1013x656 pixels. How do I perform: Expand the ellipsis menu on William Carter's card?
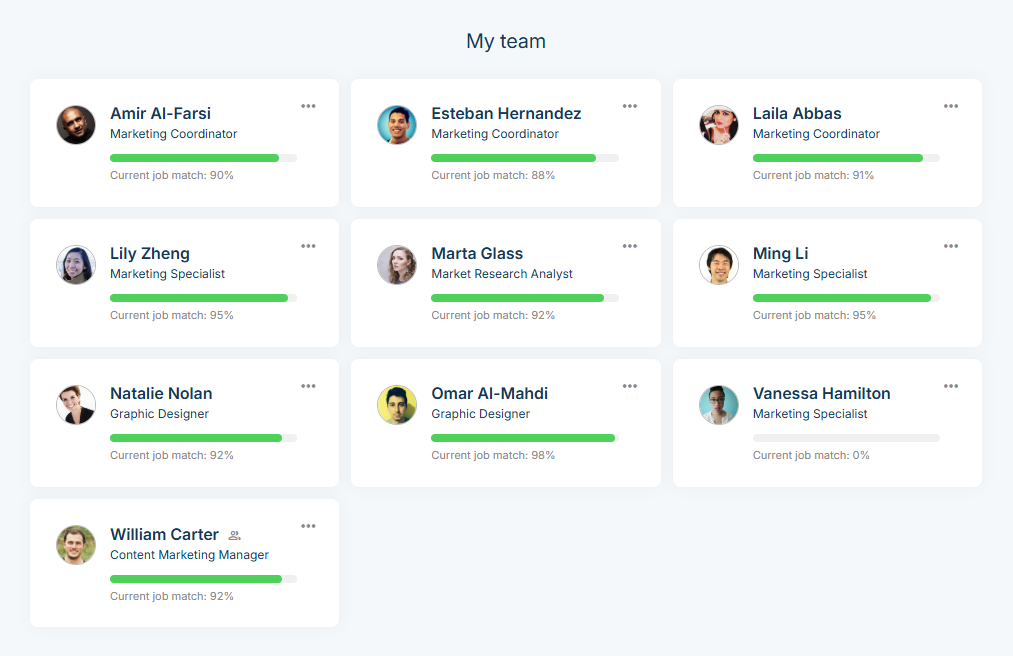point(308,526)
